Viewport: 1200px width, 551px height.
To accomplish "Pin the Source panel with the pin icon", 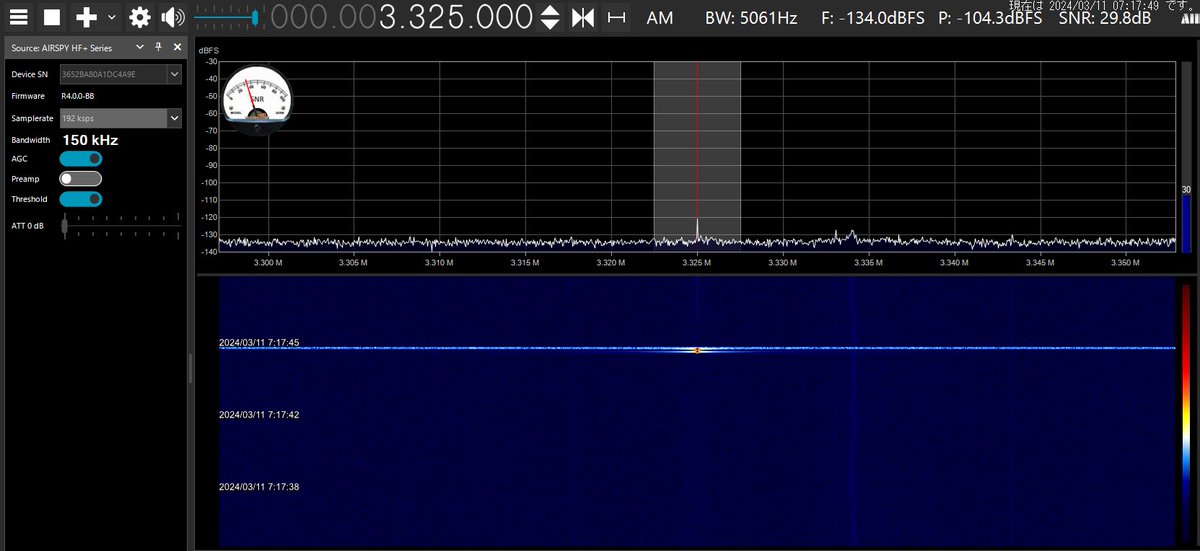I will pos(158,47).
